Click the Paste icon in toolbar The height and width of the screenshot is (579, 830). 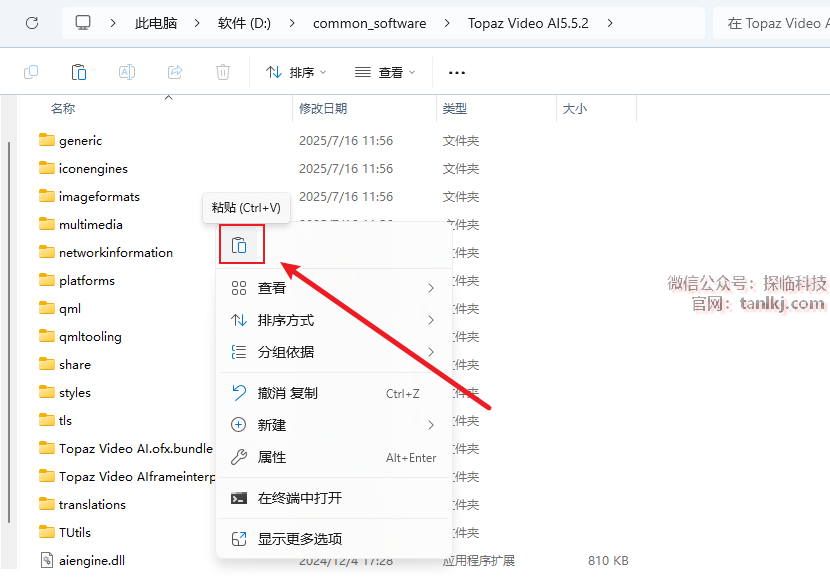(x=79, y=72)
